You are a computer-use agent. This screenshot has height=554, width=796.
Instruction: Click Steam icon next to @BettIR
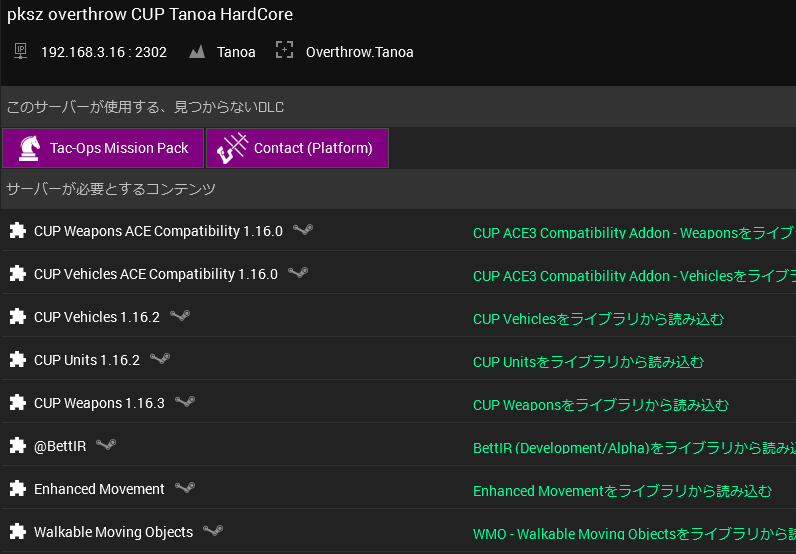click(x=106, y=445)
